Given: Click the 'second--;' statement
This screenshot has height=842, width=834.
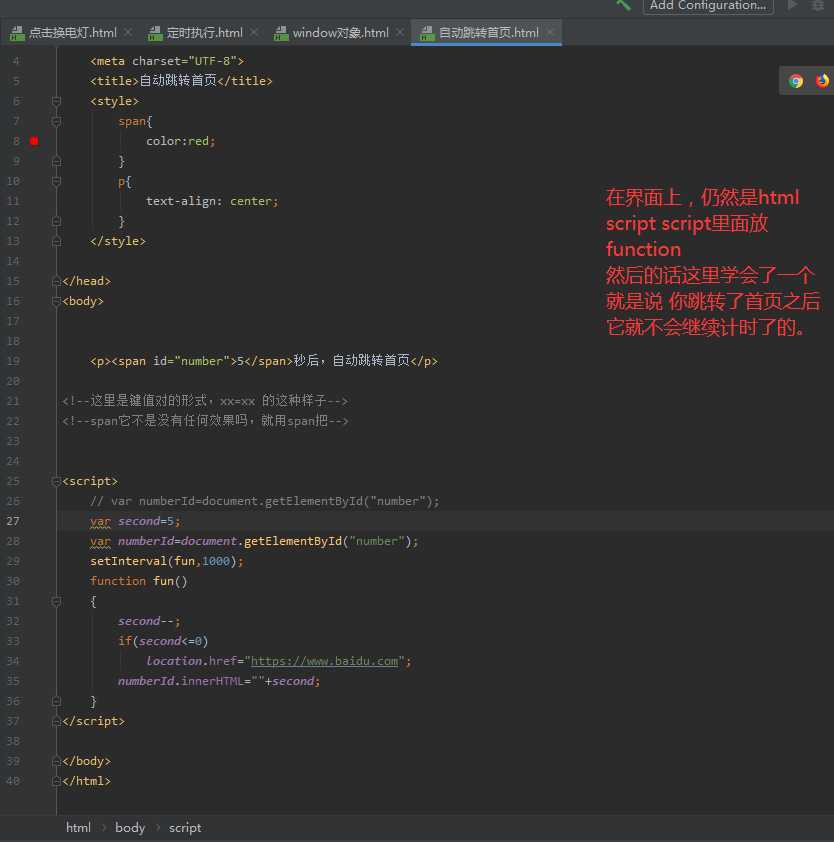Looking at the screenshot, I should click(x=149, y=621).
